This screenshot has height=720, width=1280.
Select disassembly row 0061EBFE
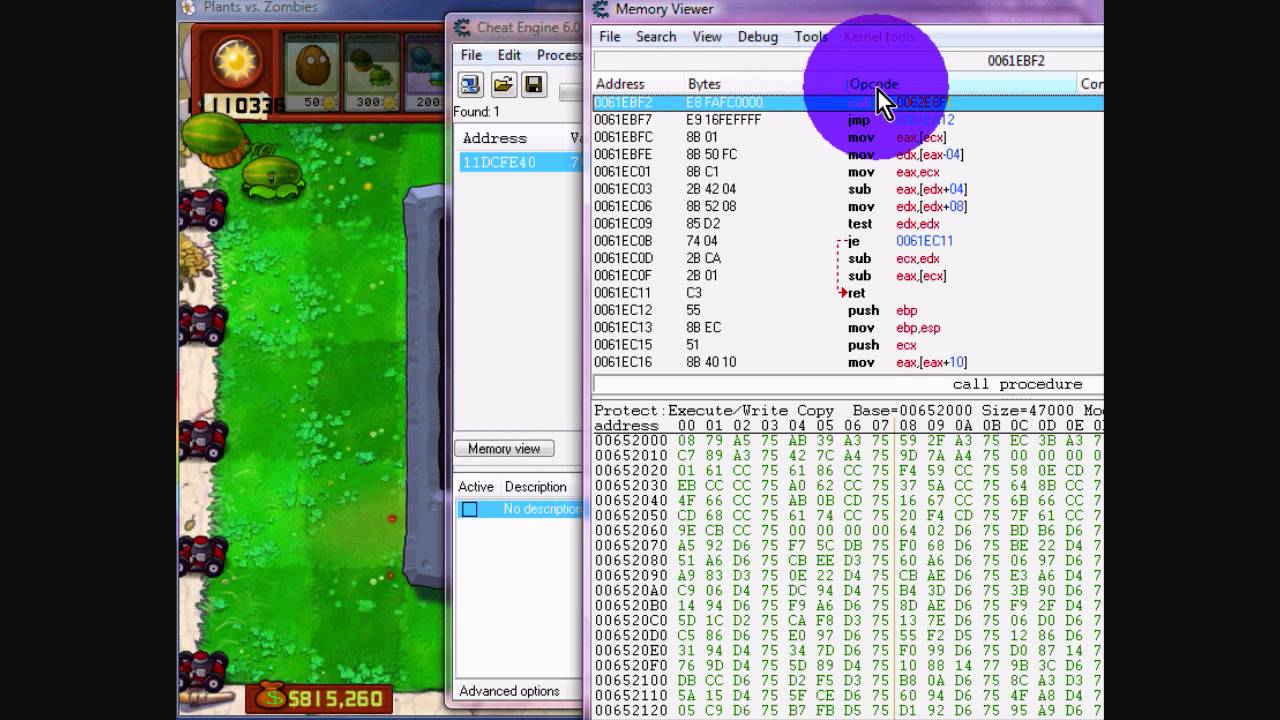pyautogui.click(x=848, y=154)
